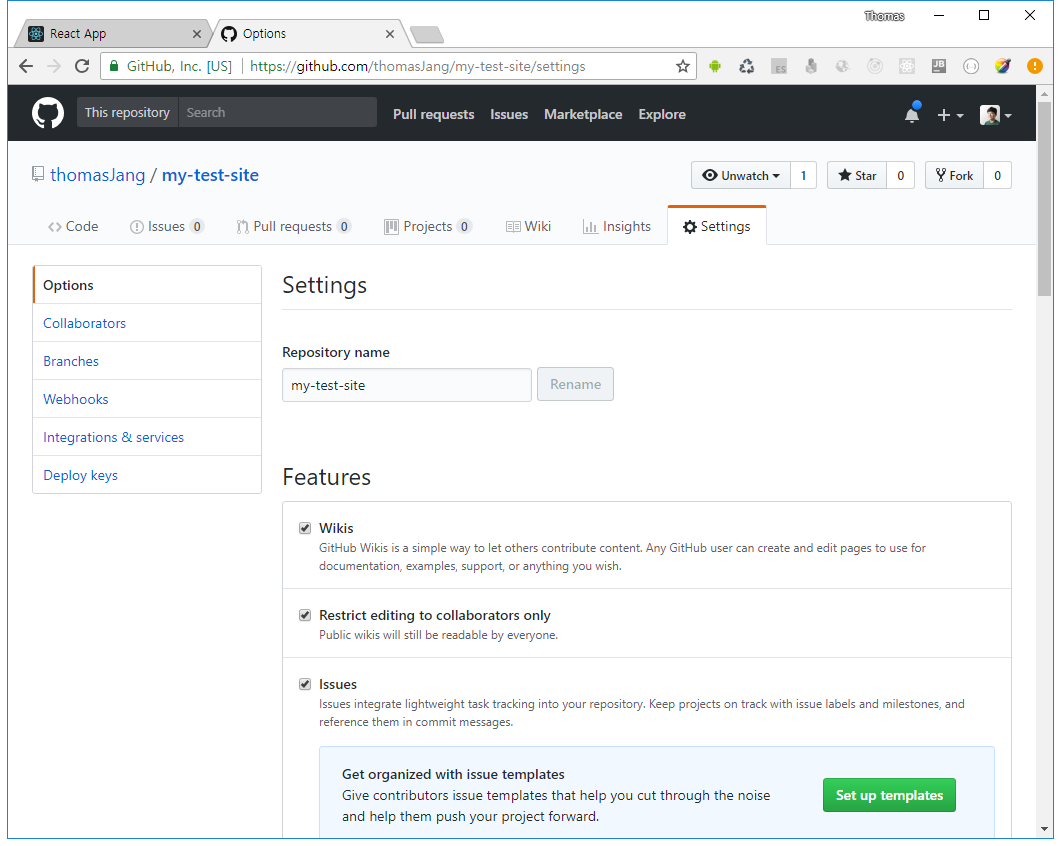The image size is (1061, 846).
Task: Edit the Repository name field
Action: click(407, 385)
